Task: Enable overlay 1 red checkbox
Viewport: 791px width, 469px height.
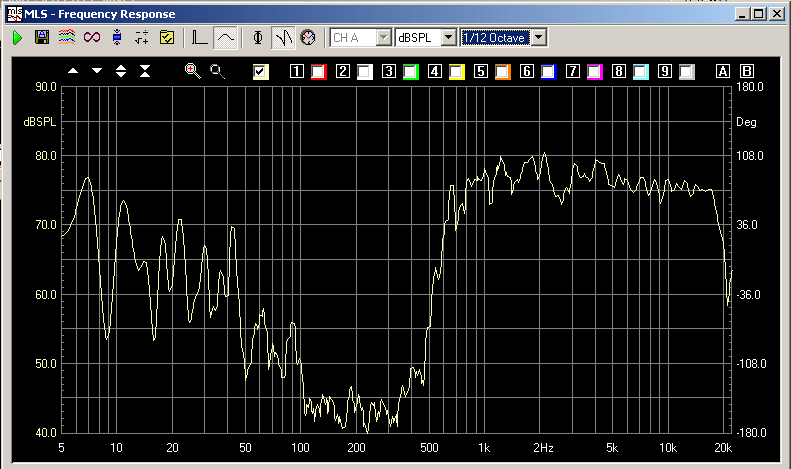Action: click(318, 71)
